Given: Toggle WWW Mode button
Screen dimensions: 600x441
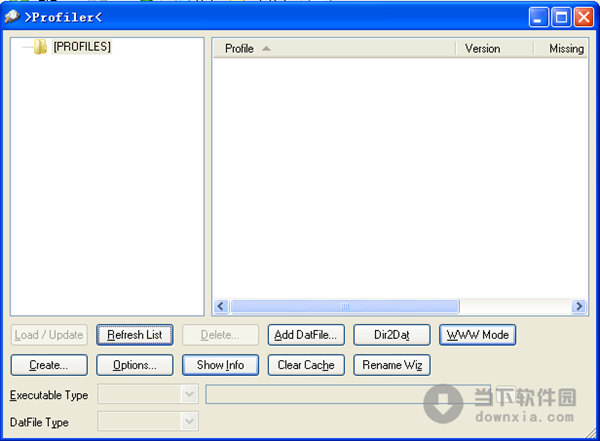Looking at the screenshot, I should 477,335.
